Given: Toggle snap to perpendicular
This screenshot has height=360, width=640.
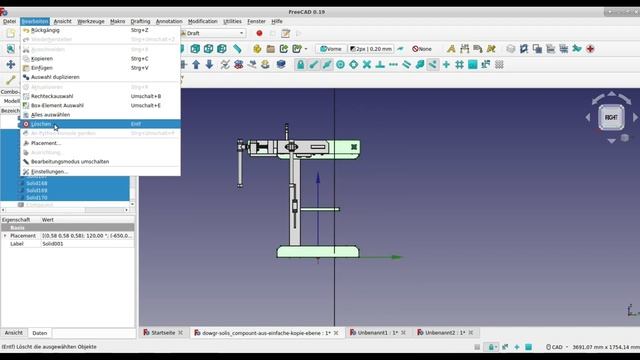Looking at the screenshot, I should point(380,64).
